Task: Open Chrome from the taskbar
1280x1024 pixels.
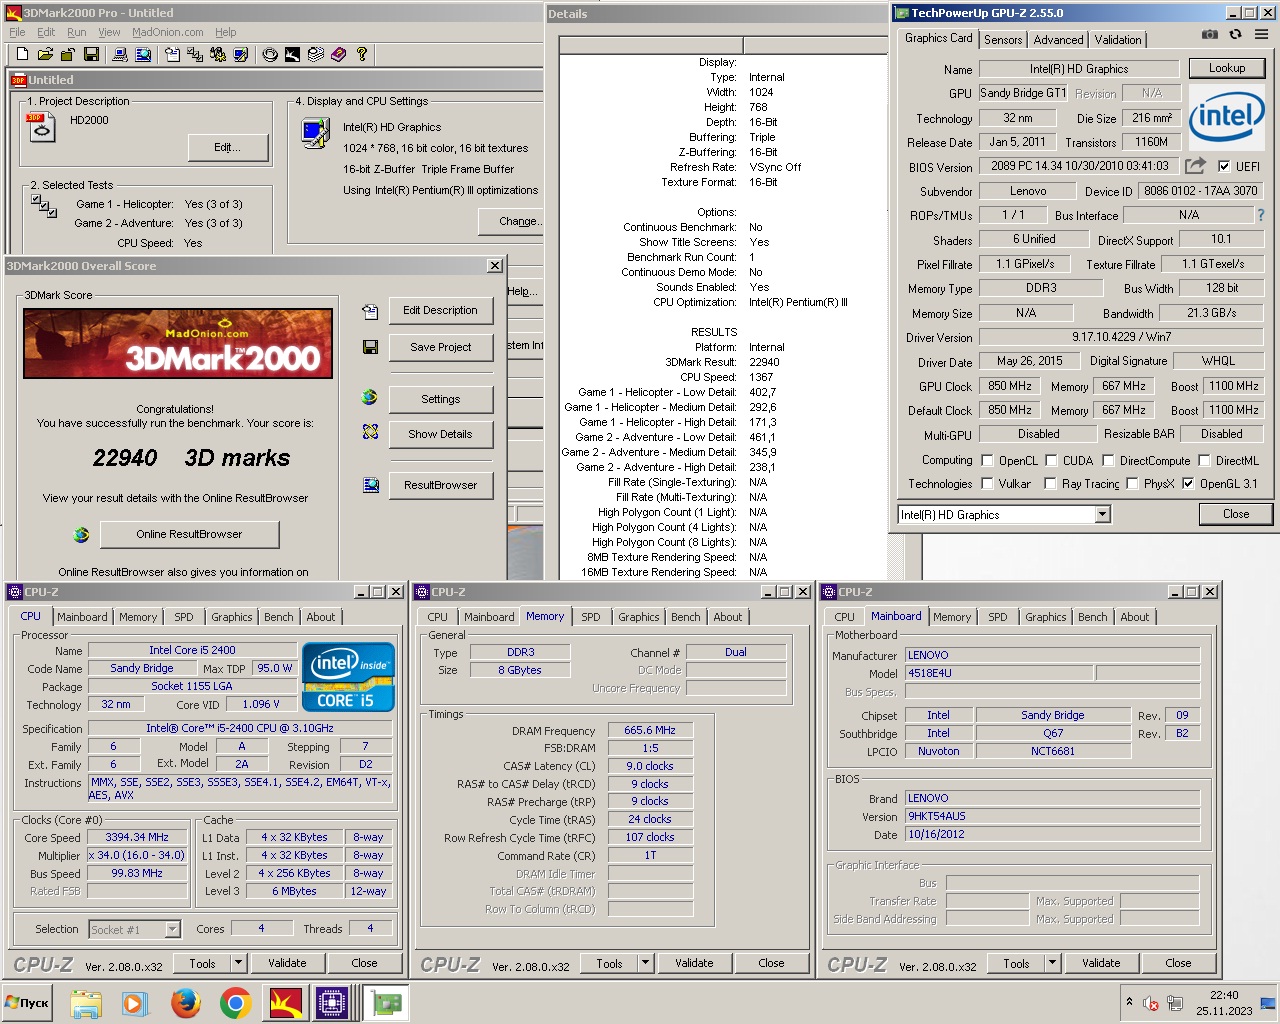Action: 235,1003
